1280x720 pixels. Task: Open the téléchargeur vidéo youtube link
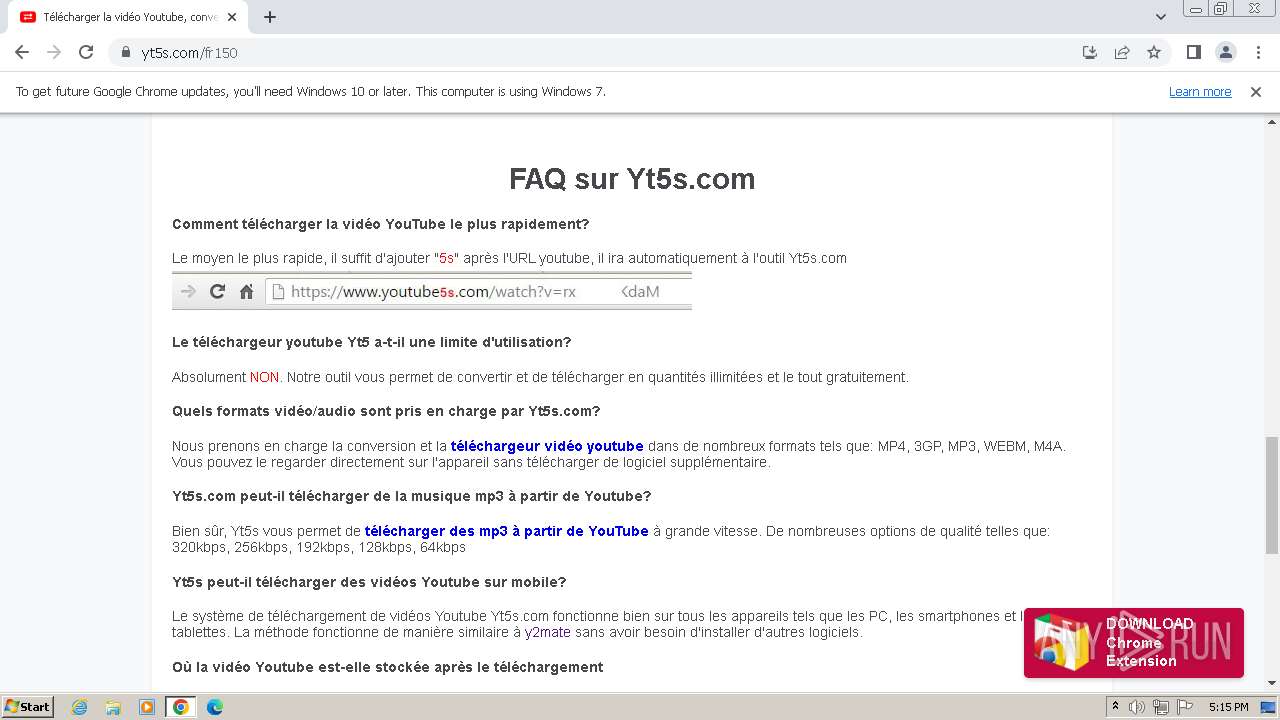547,446
